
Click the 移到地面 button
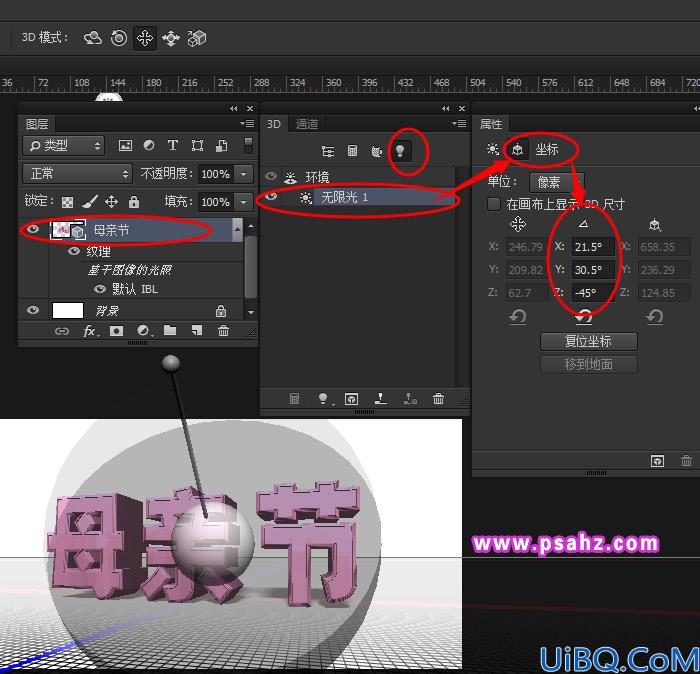(x=589, y=365)
